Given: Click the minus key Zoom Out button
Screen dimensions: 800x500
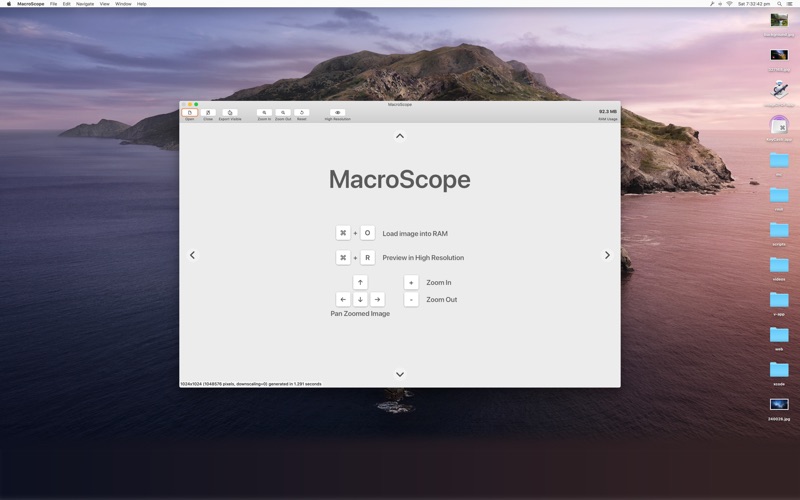Looking at the screenshot, I should pos(411,299).
